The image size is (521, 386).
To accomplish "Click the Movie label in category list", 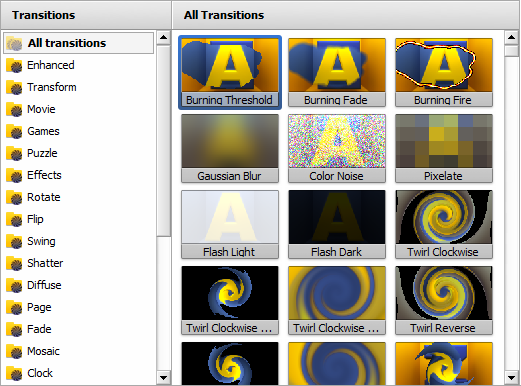I will 41,109.
